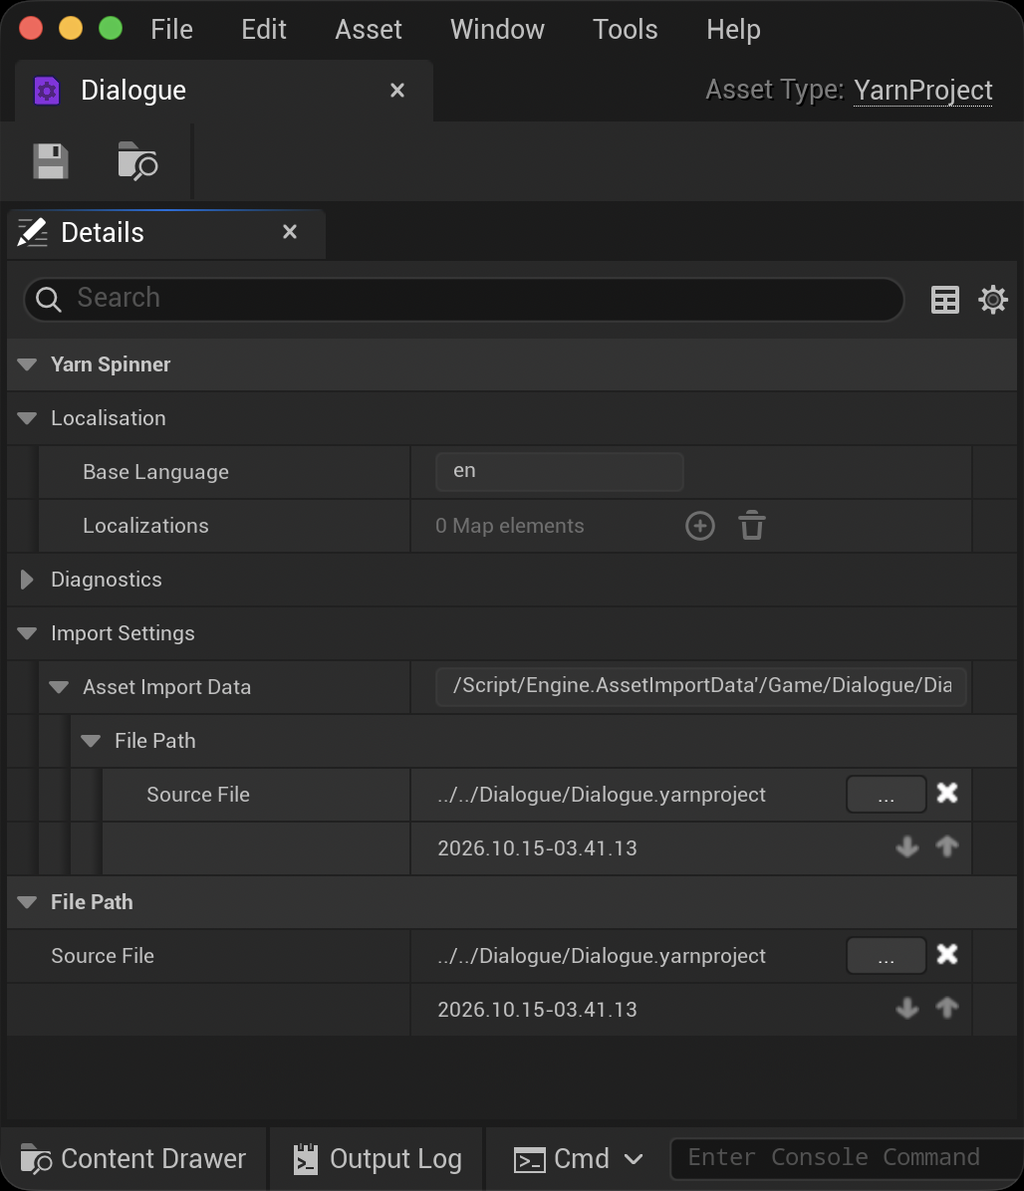Collapse the Yarn Spinner category
The width and height of the screenshot is (1024, 1191).
click(27, 365)
